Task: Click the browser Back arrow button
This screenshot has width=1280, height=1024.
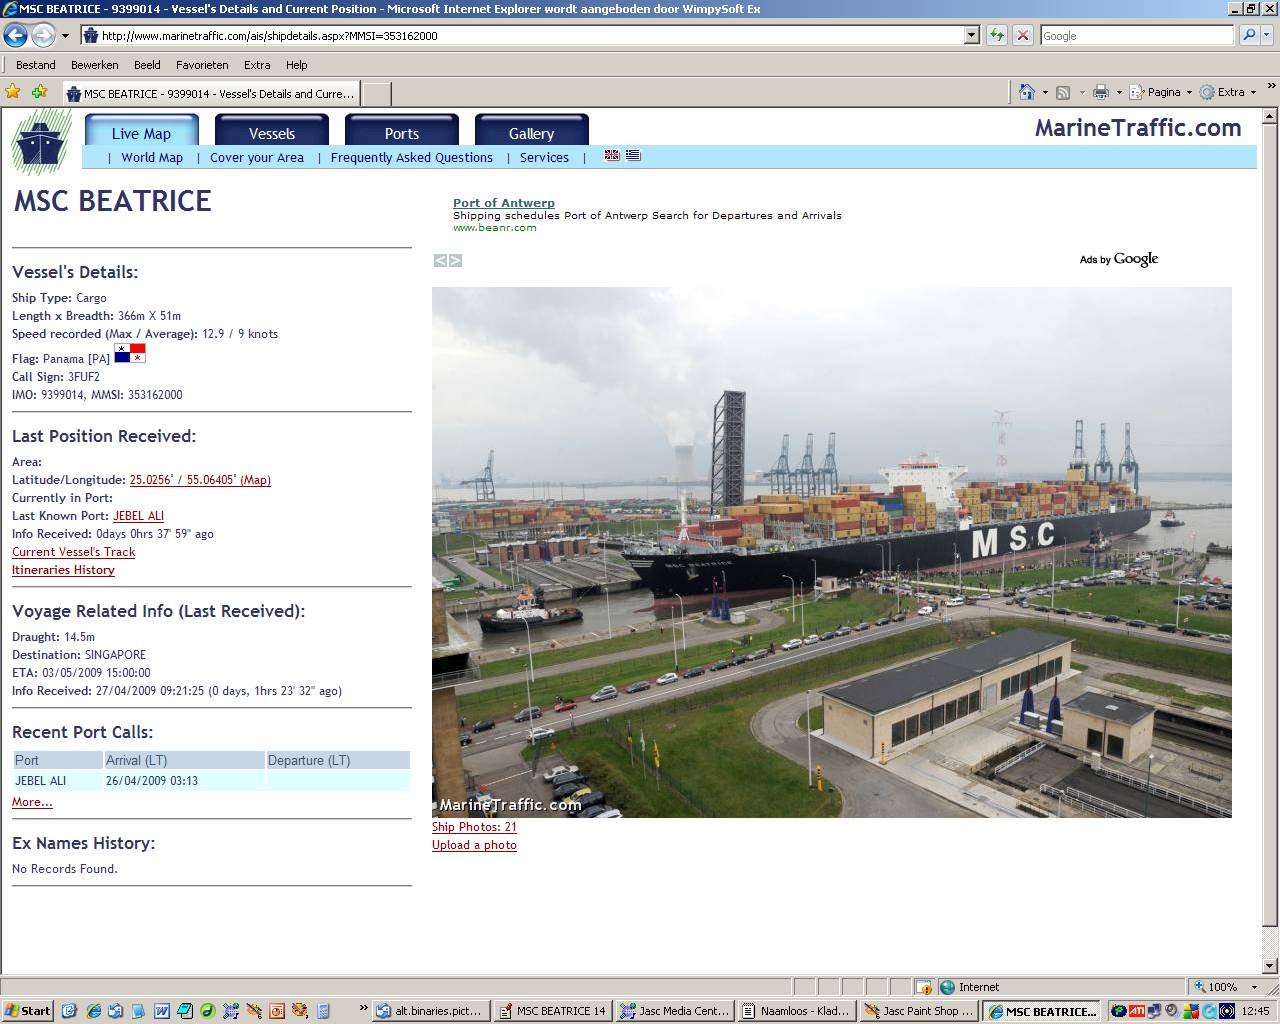Action: (15, 36)
